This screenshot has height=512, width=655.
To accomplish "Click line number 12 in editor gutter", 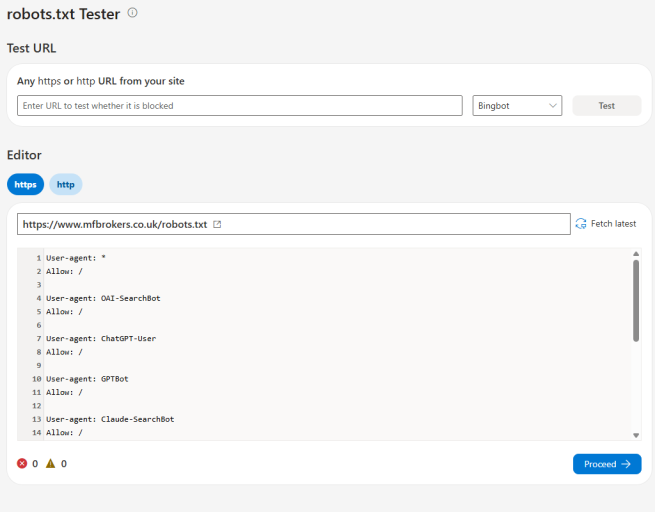I will tap(37, 406).
